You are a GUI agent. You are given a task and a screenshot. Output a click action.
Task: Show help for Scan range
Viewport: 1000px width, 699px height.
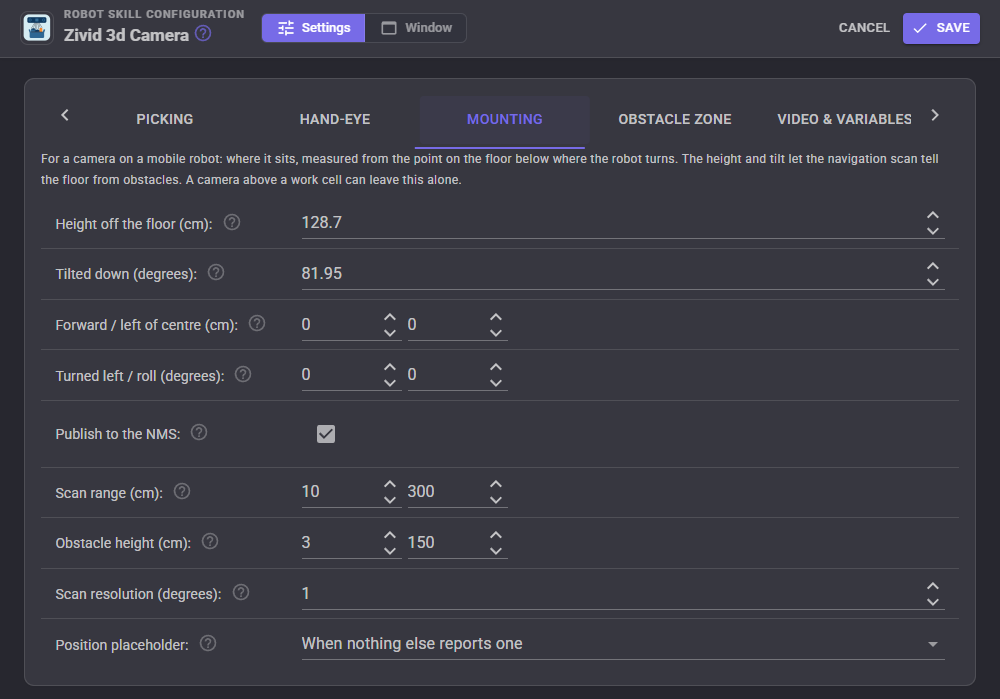(182, 492)
